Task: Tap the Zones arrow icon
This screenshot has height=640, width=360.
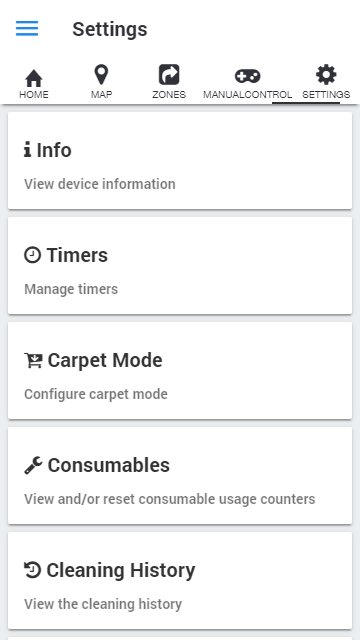Action: click(169, 75)
